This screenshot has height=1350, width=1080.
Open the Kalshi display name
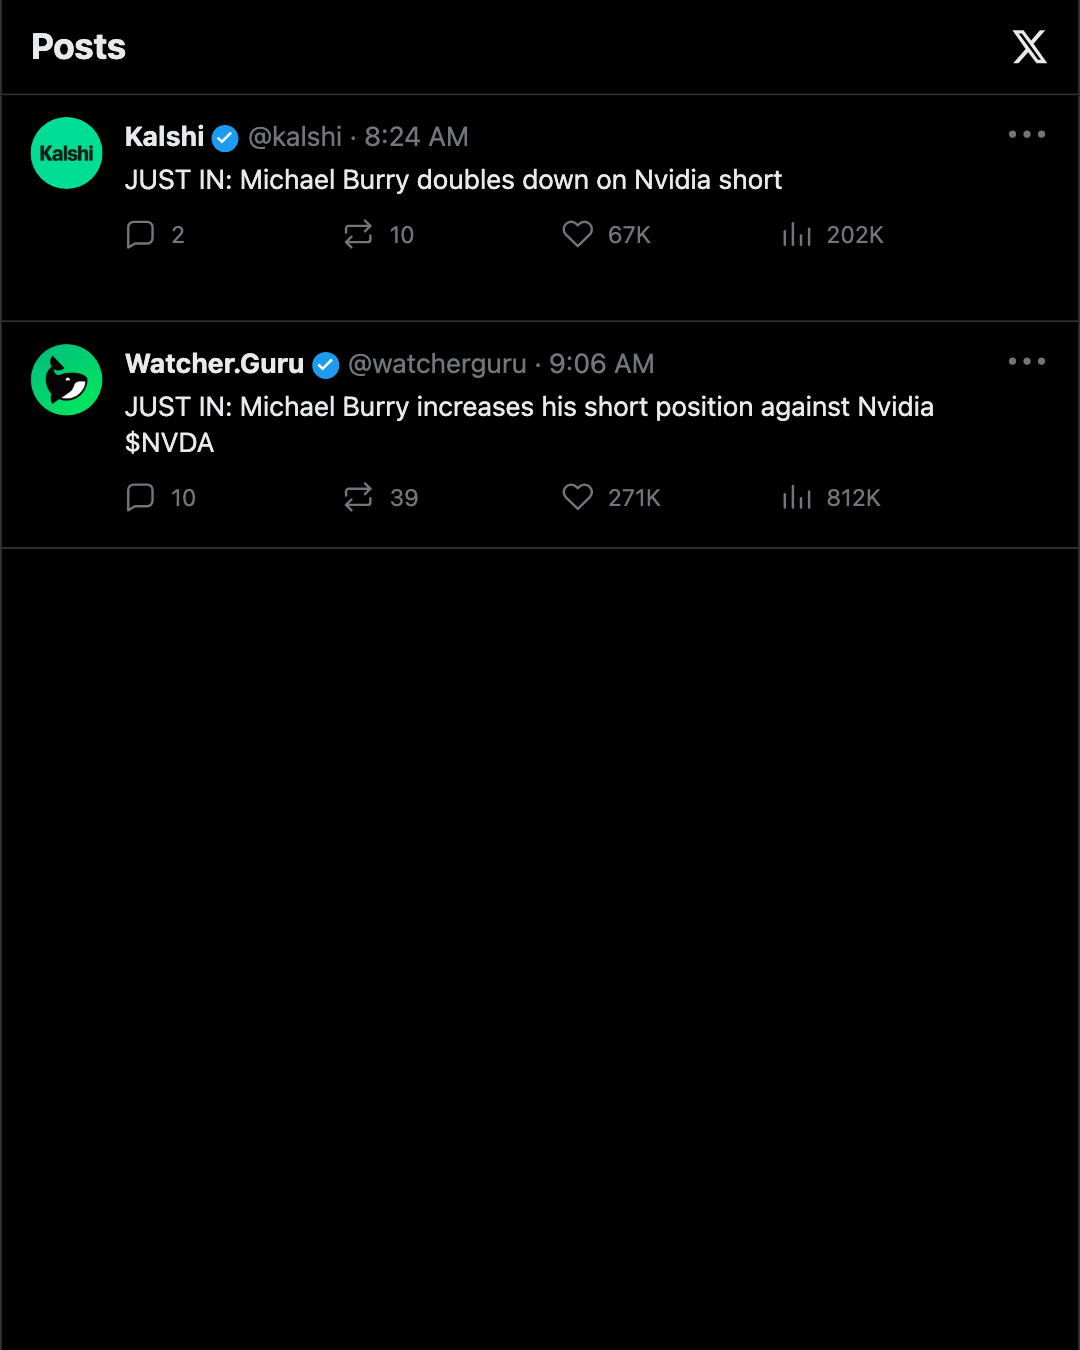click(164, 137)
